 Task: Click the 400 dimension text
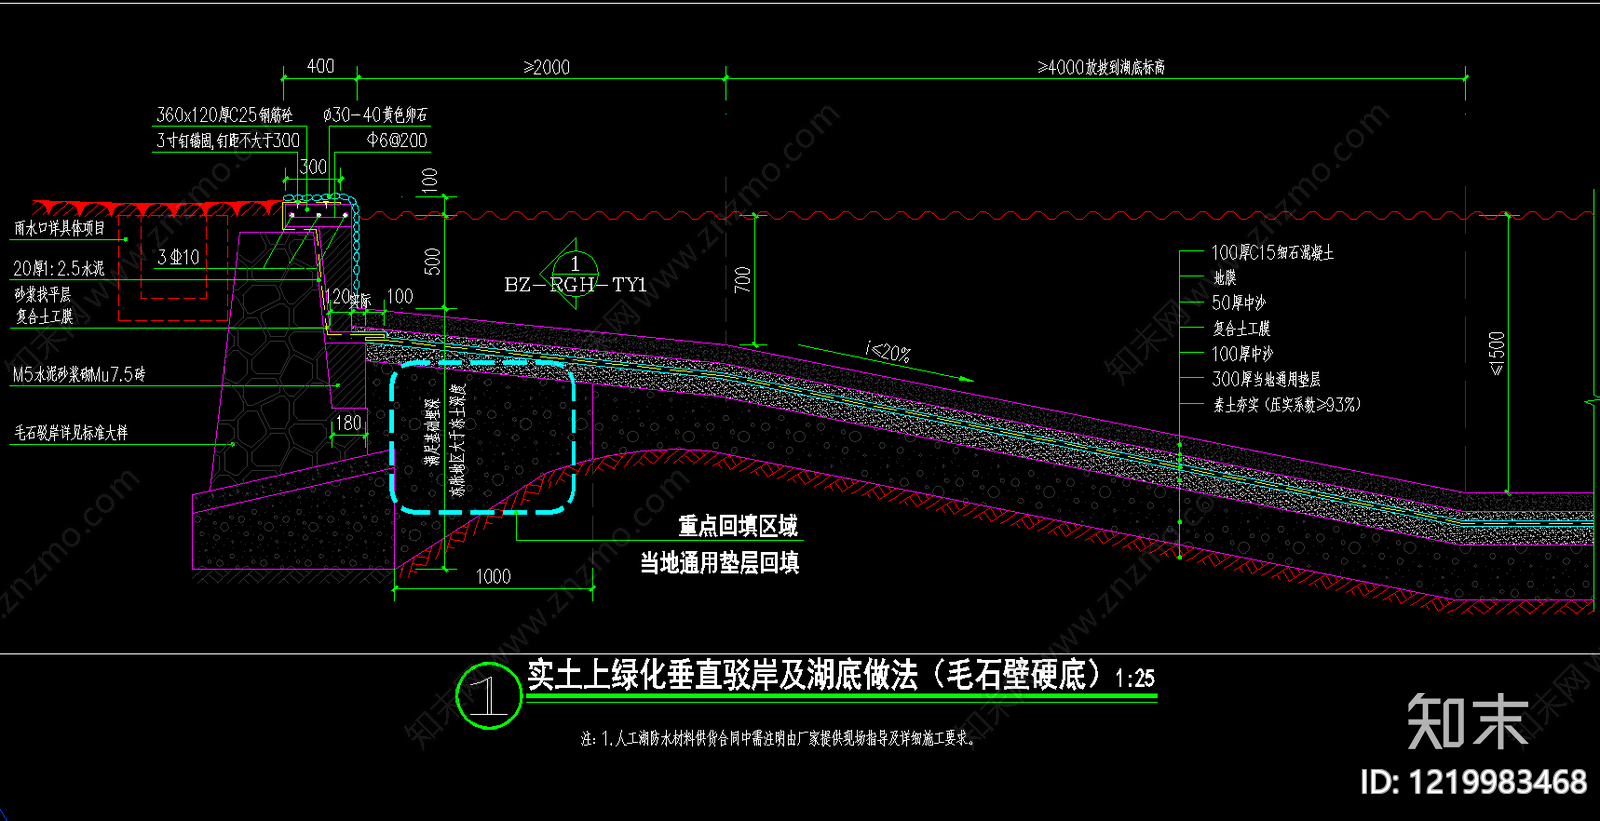[320, 66]
